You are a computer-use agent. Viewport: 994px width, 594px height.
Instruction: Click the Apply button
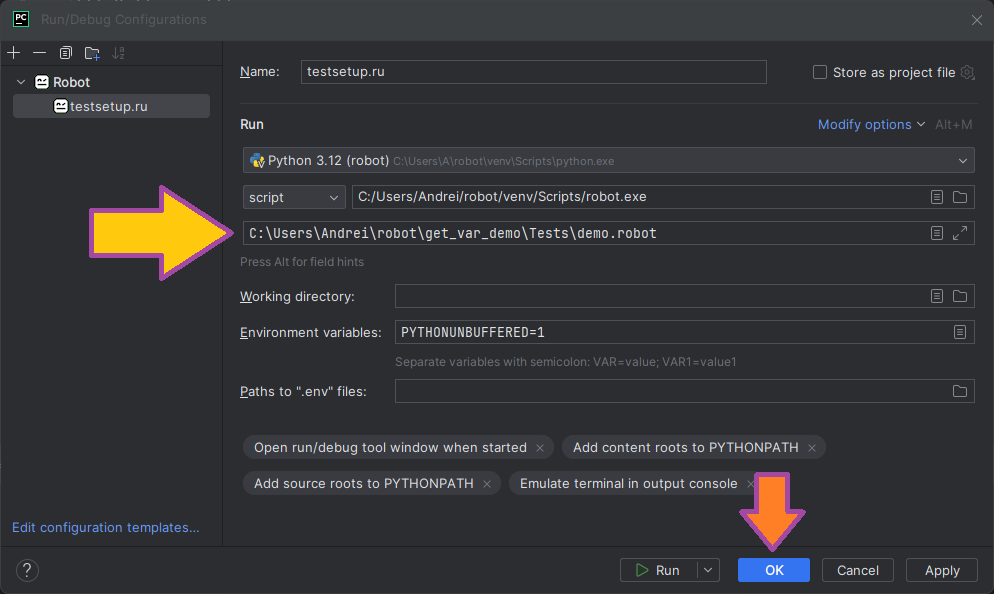pyautogui.click(x=942, y=571)
